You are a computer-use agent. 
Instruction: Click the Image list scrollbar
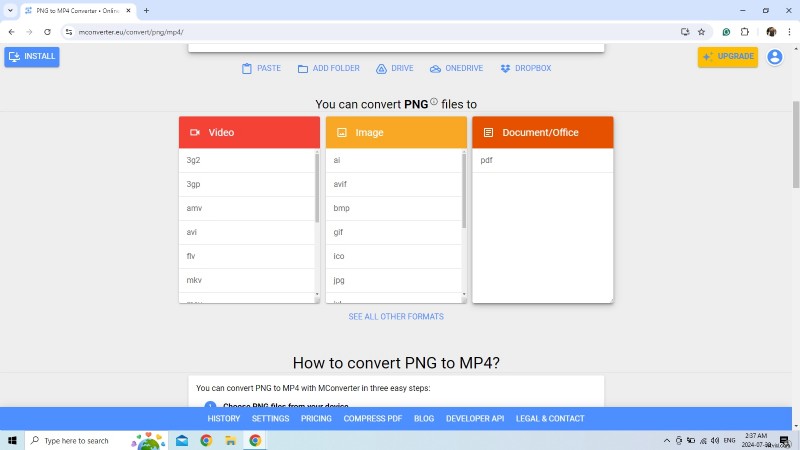point(464,190)
